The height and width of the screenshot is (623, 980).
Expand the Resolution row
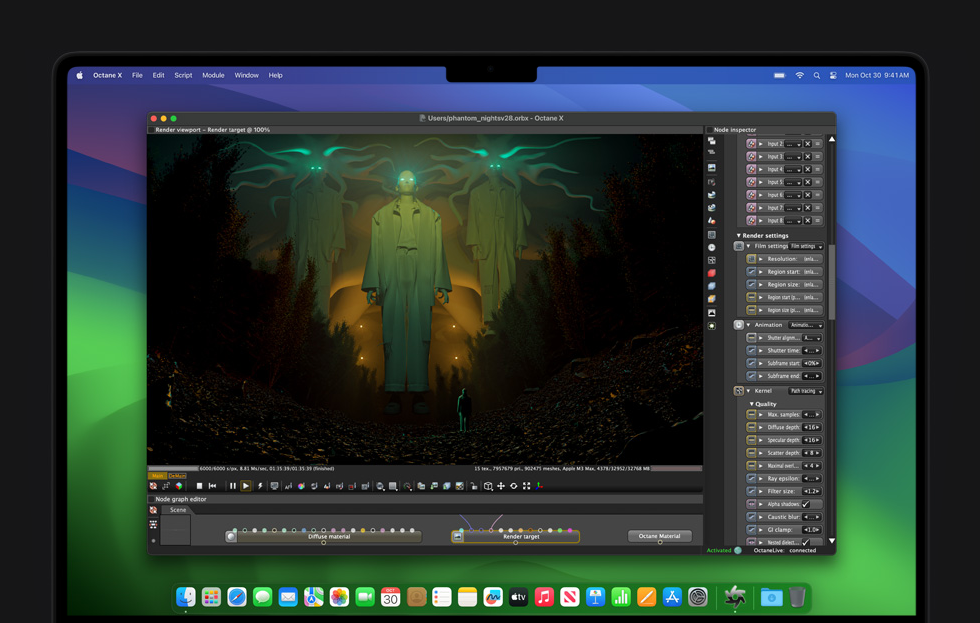tap(761, 259)
